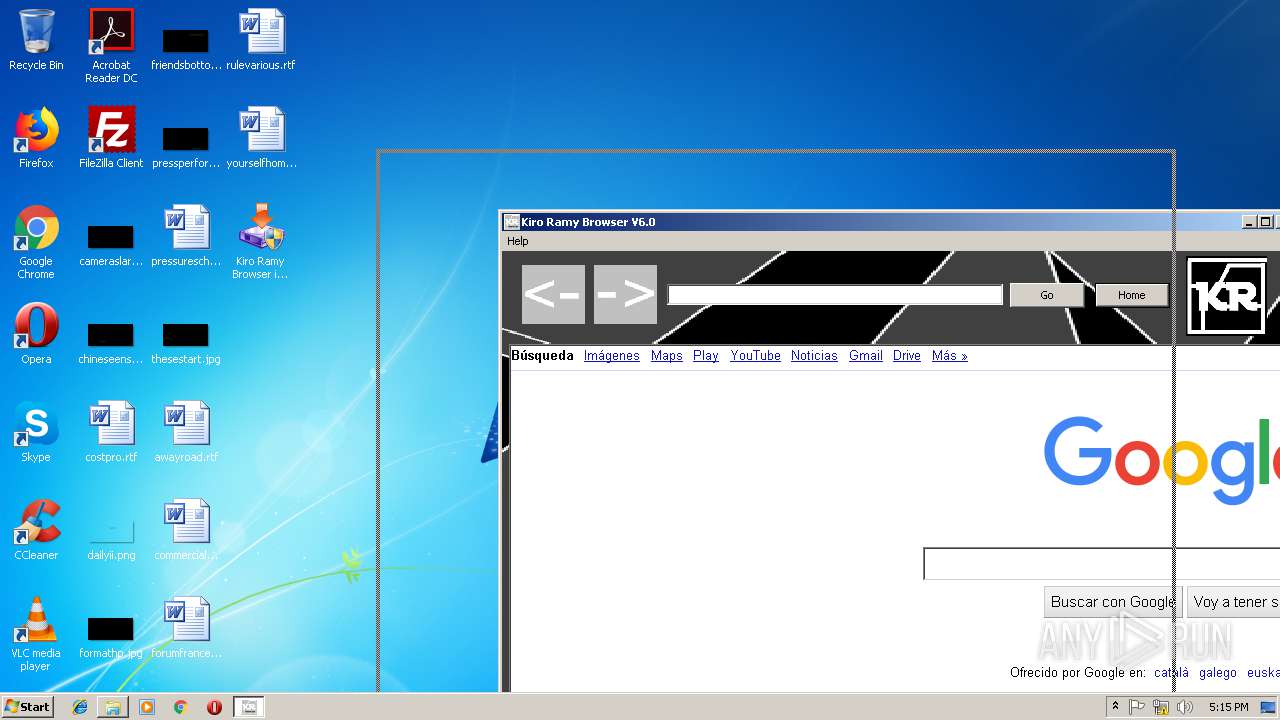Select dailyii.png file icon
The width and height of the screenshot is (1280, 720).
pyautogui.click(x=111, y=538)
